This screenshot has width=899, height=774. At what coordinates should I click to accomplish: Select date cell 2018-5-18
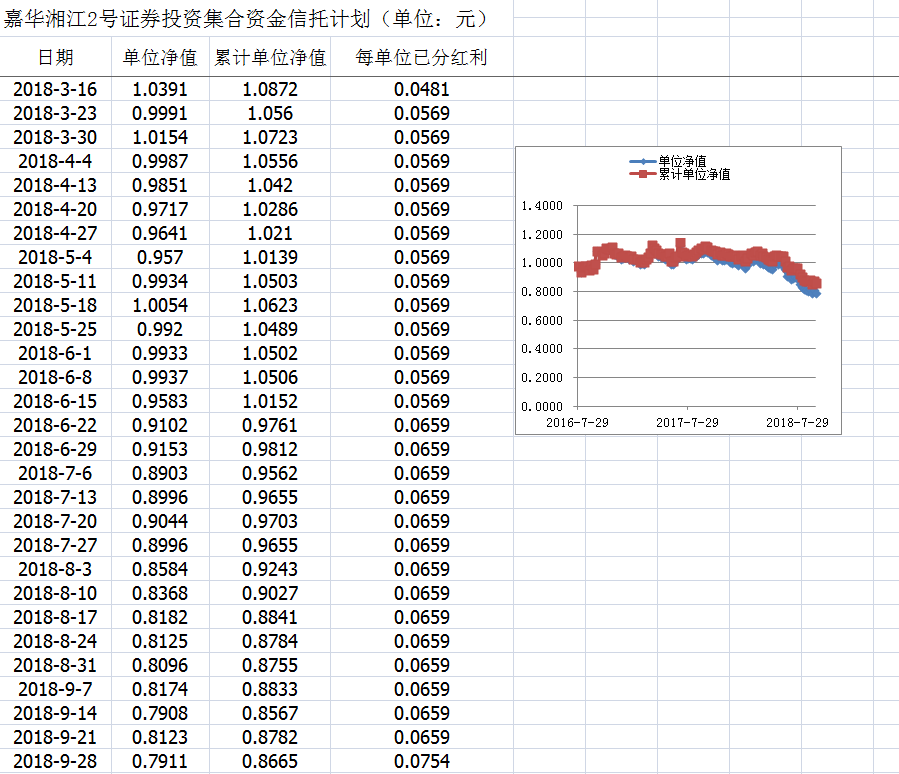(55, 306)
